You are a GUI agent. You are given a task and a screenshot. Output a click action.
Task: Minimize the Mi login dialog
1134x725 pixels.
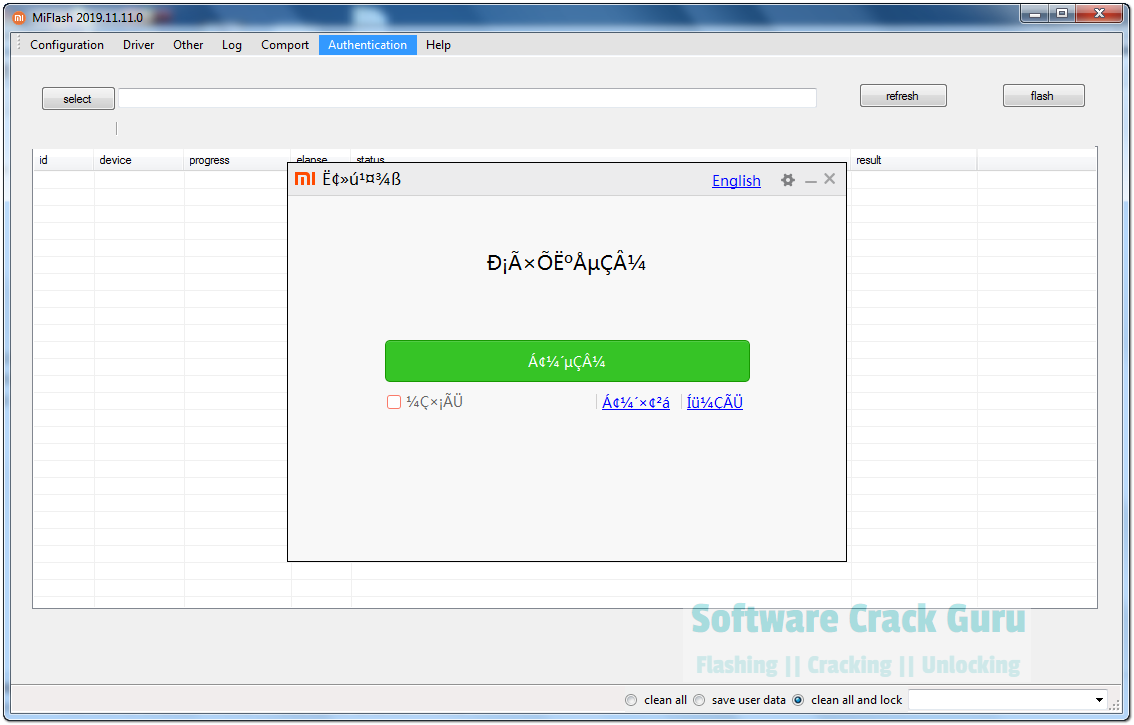pos(811,181)
